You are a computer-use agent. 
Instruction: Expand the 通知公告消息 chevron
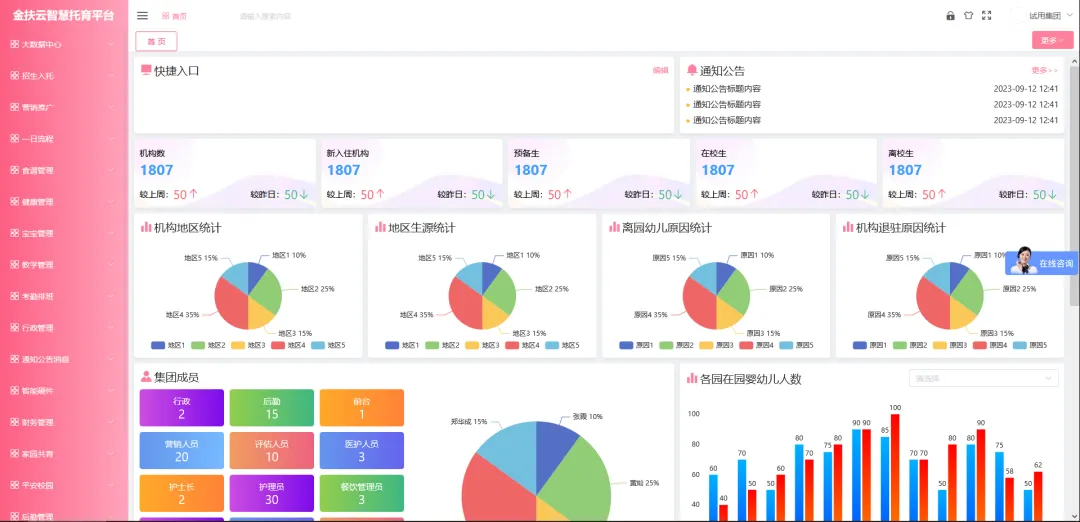(x=111, y=359)
